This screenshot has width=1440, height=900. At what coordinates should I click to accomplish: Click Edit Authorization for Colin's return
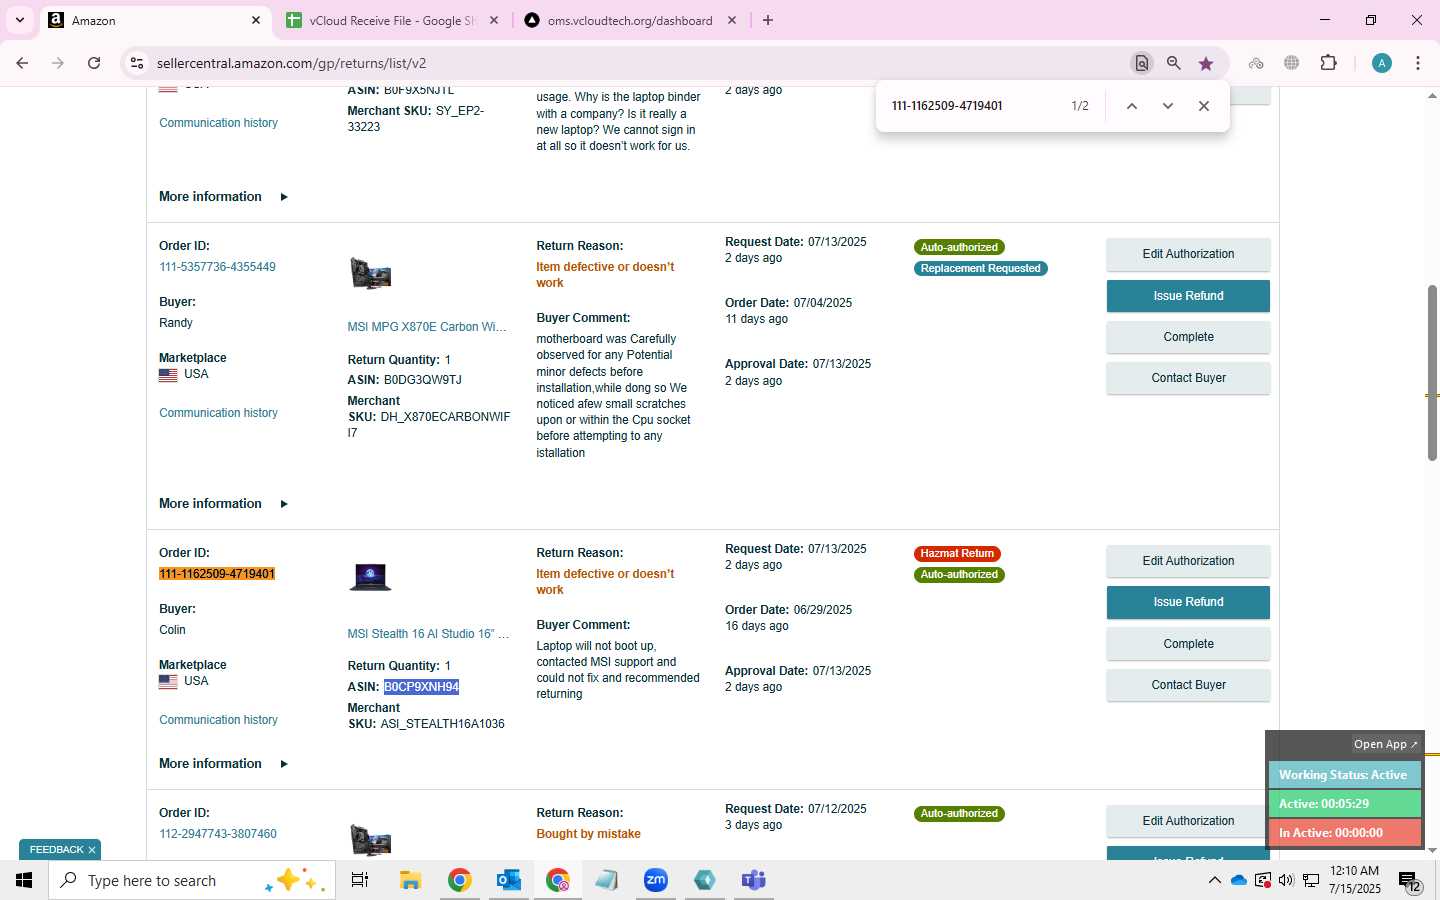pyautogui.click(x=1188, y=561)
